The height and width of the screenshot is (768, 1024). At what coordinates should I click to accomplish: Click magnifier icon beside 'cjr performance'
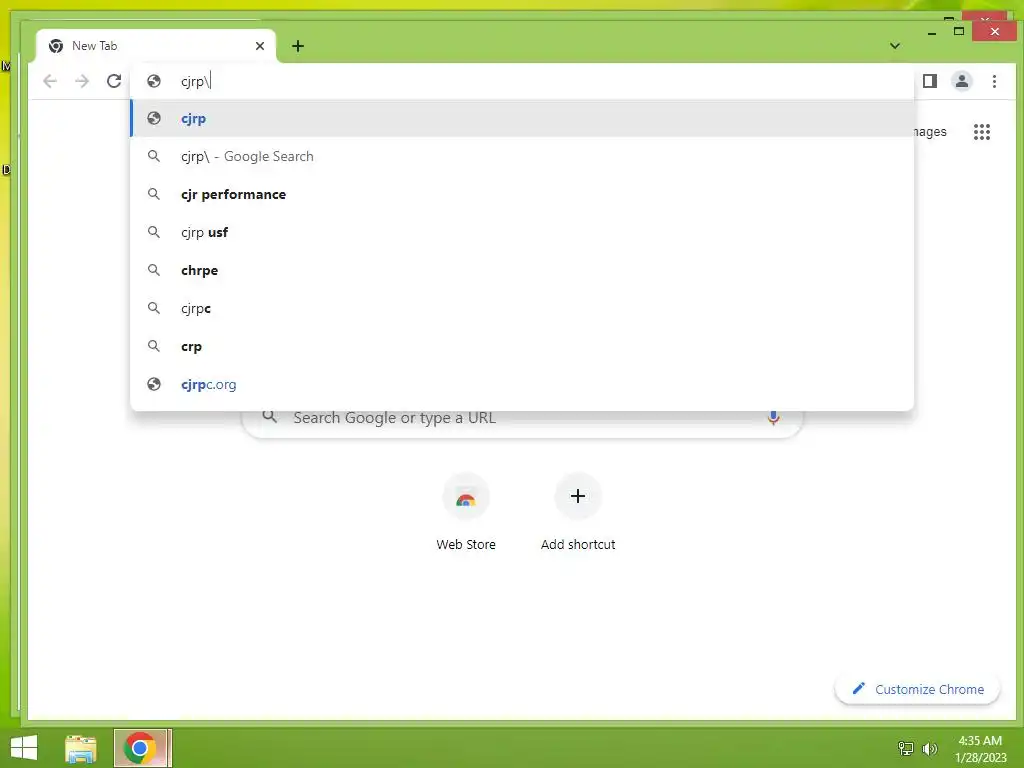[154, 194]
